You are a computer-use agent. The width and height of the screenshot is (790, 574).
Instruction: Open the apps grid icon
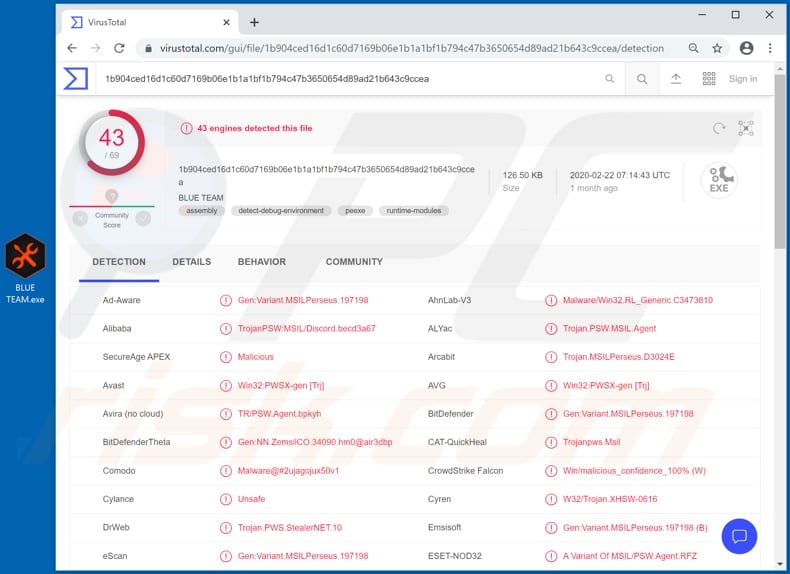point(709,79)
